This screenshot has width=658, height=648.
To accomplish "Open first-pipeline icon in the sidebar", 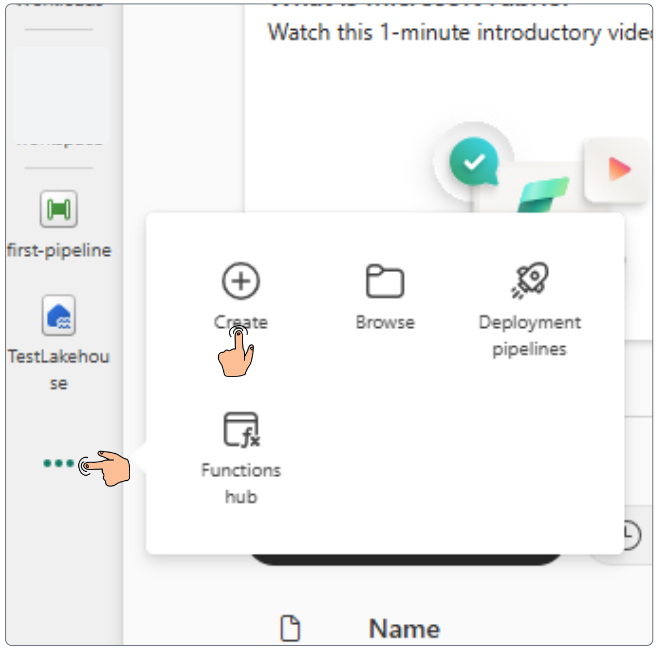I will 59,209.
